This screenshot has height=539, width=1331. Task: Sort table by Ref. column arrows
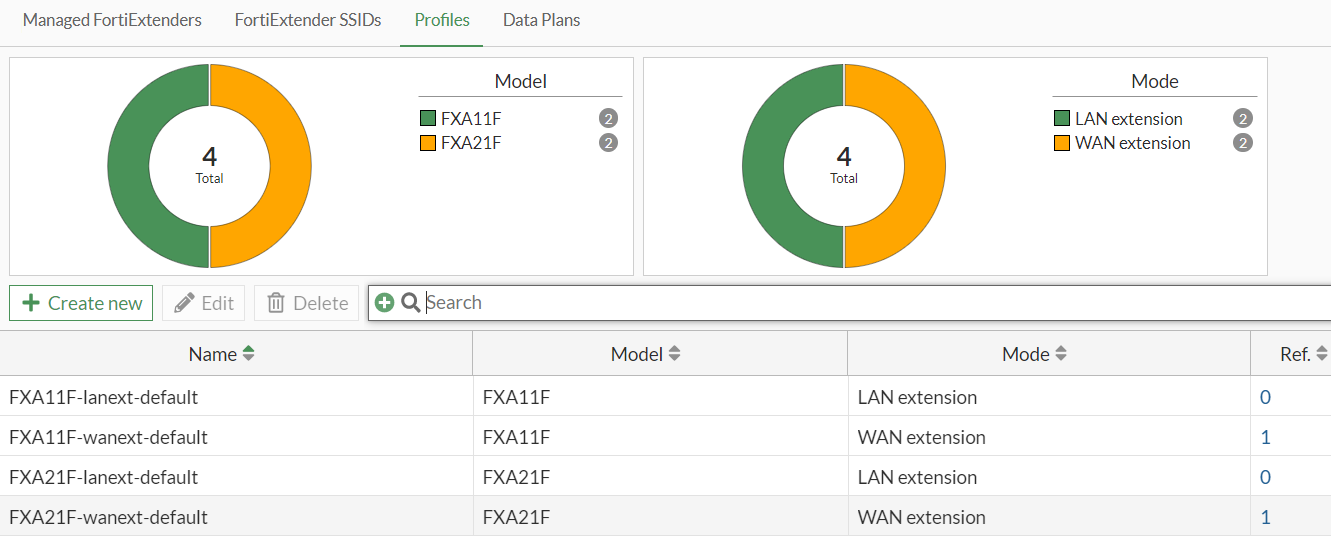(1322, 354)
